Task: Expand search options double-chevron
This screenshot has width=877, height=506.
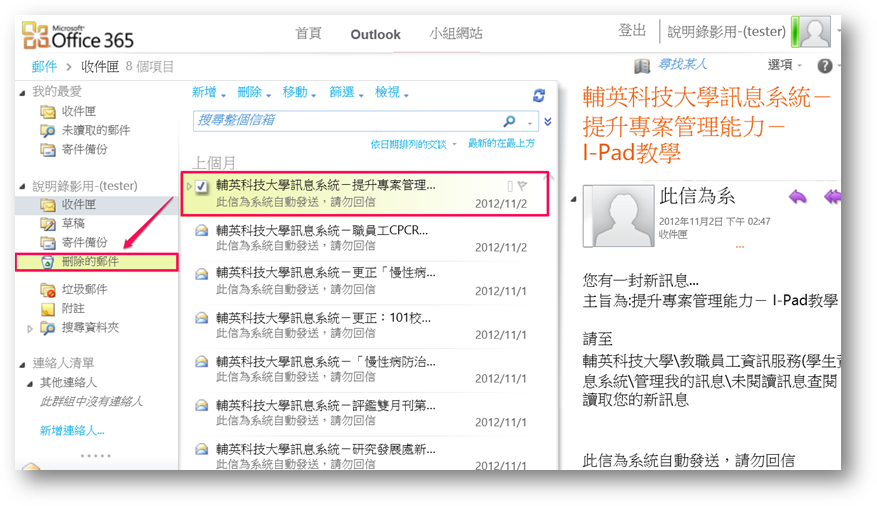Action: [548, 121]
